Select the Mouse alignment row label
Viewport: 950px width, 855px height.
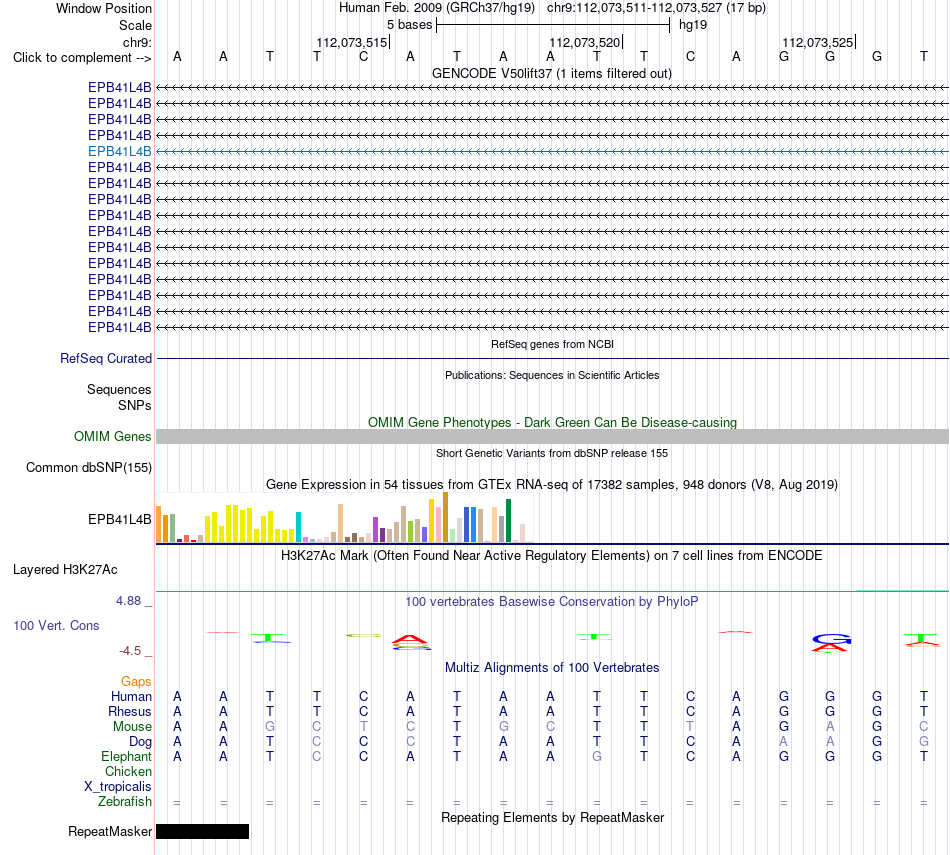pyautogui.click(x=132, y=727)
